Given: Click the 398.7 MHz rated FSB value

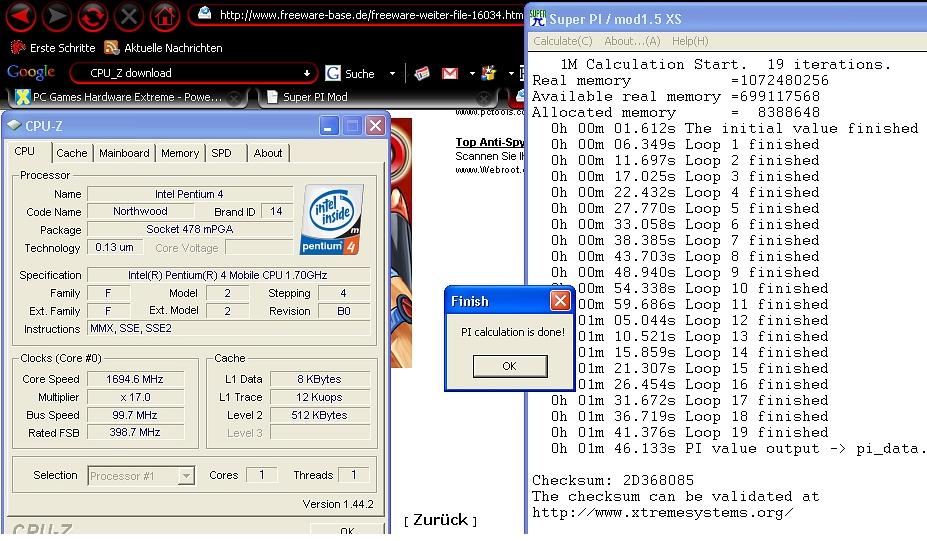Looking at the screenshot, I should (135, 432).
